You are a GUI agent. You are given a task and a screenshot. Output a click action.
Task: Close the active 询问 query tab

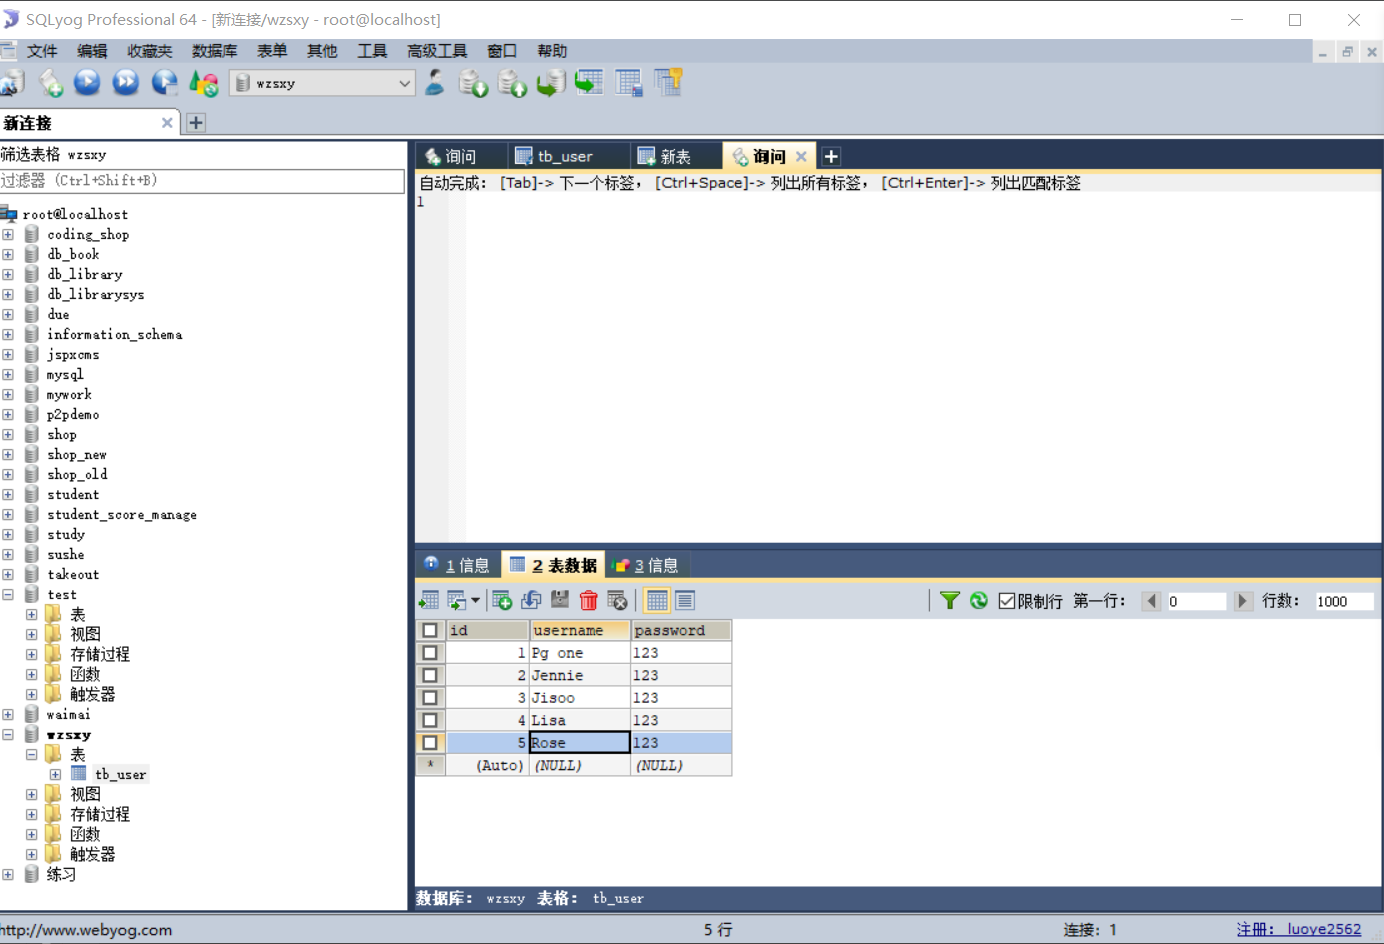801,156
